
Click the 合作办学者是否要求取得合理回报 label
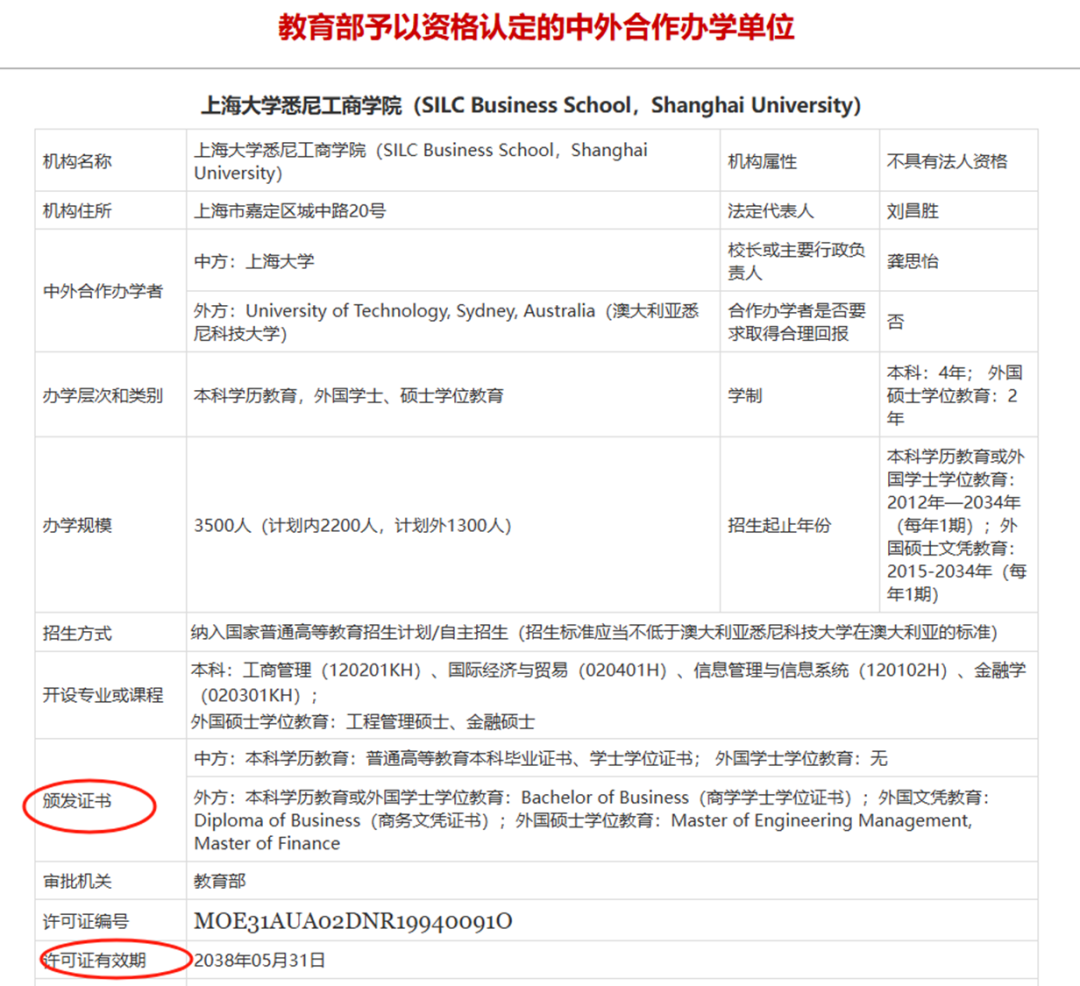(797, 322)
